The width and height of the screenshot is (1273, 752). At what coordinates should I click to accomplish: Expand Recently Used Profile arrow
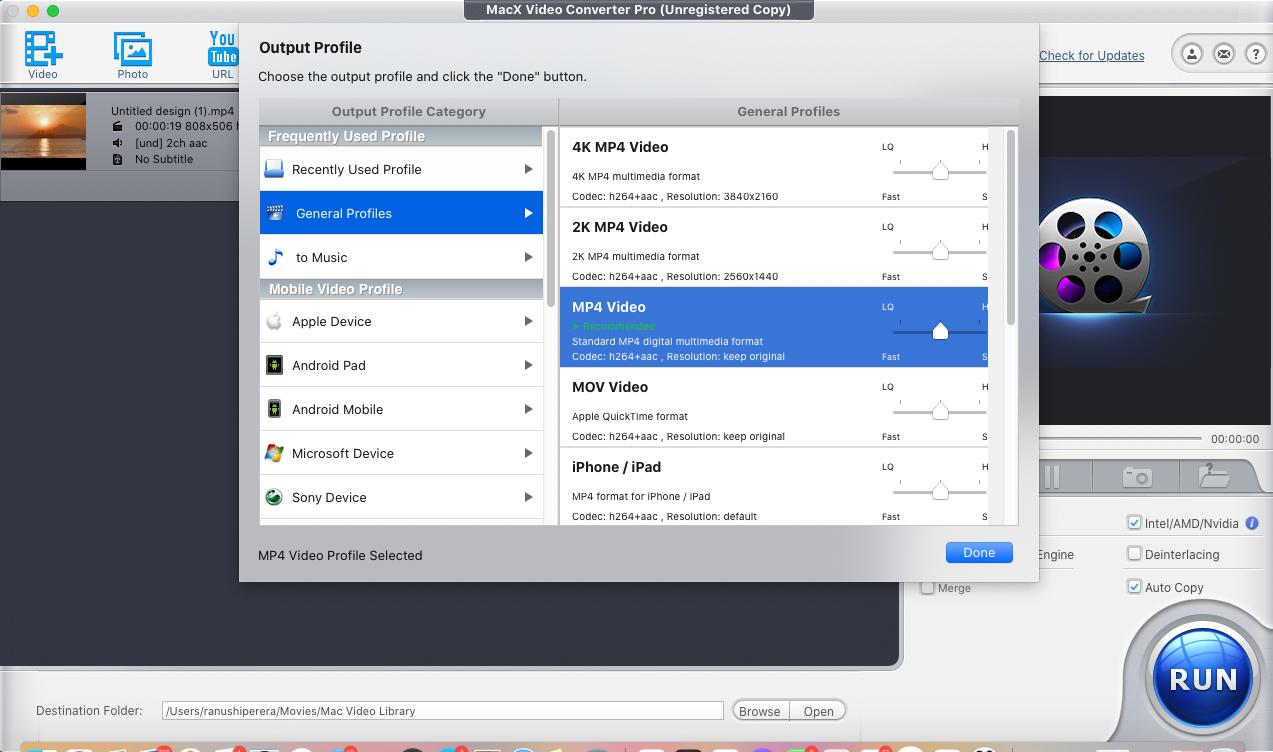528,169
